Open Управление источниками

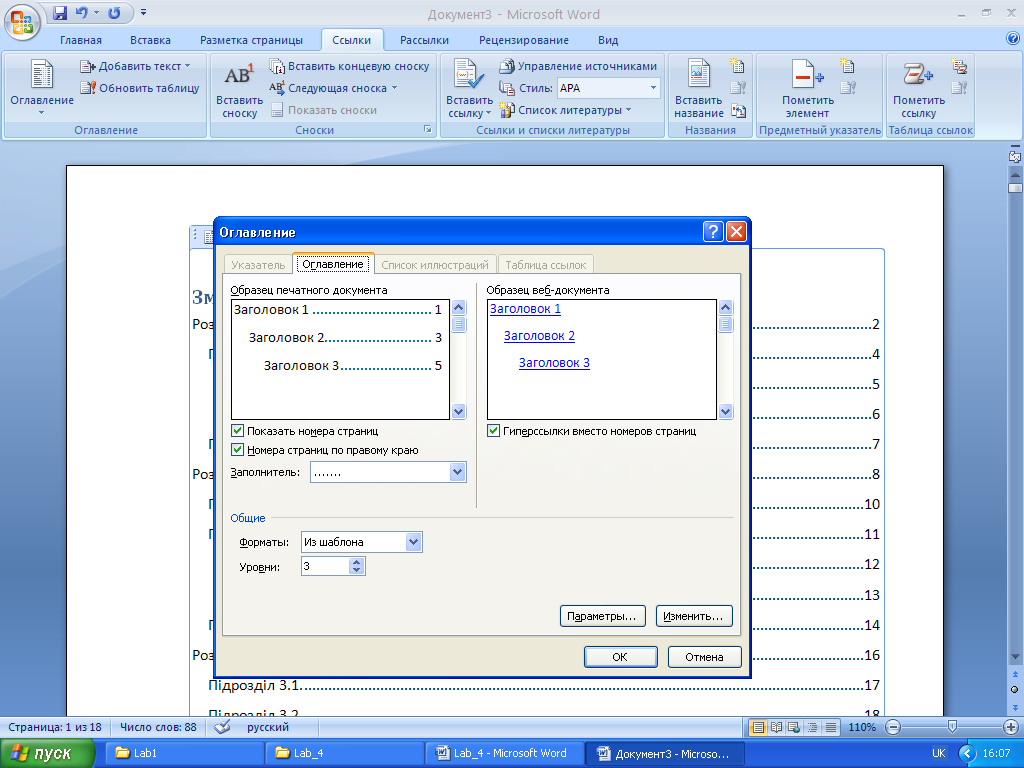578,66
